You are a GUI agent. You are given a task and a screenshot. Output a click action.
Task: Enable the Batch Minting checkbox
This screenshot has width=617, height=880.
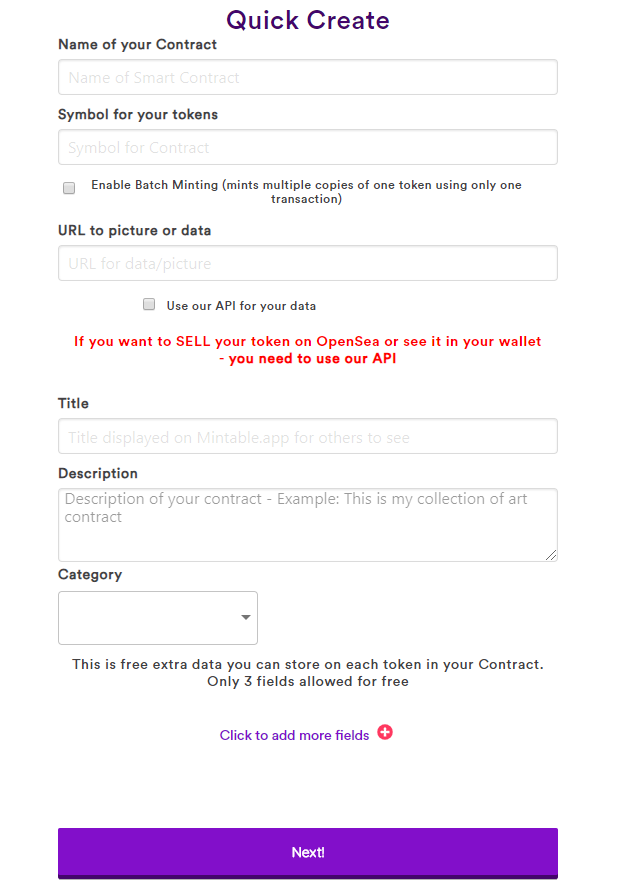pyautogui.click(x=69, y=188)
